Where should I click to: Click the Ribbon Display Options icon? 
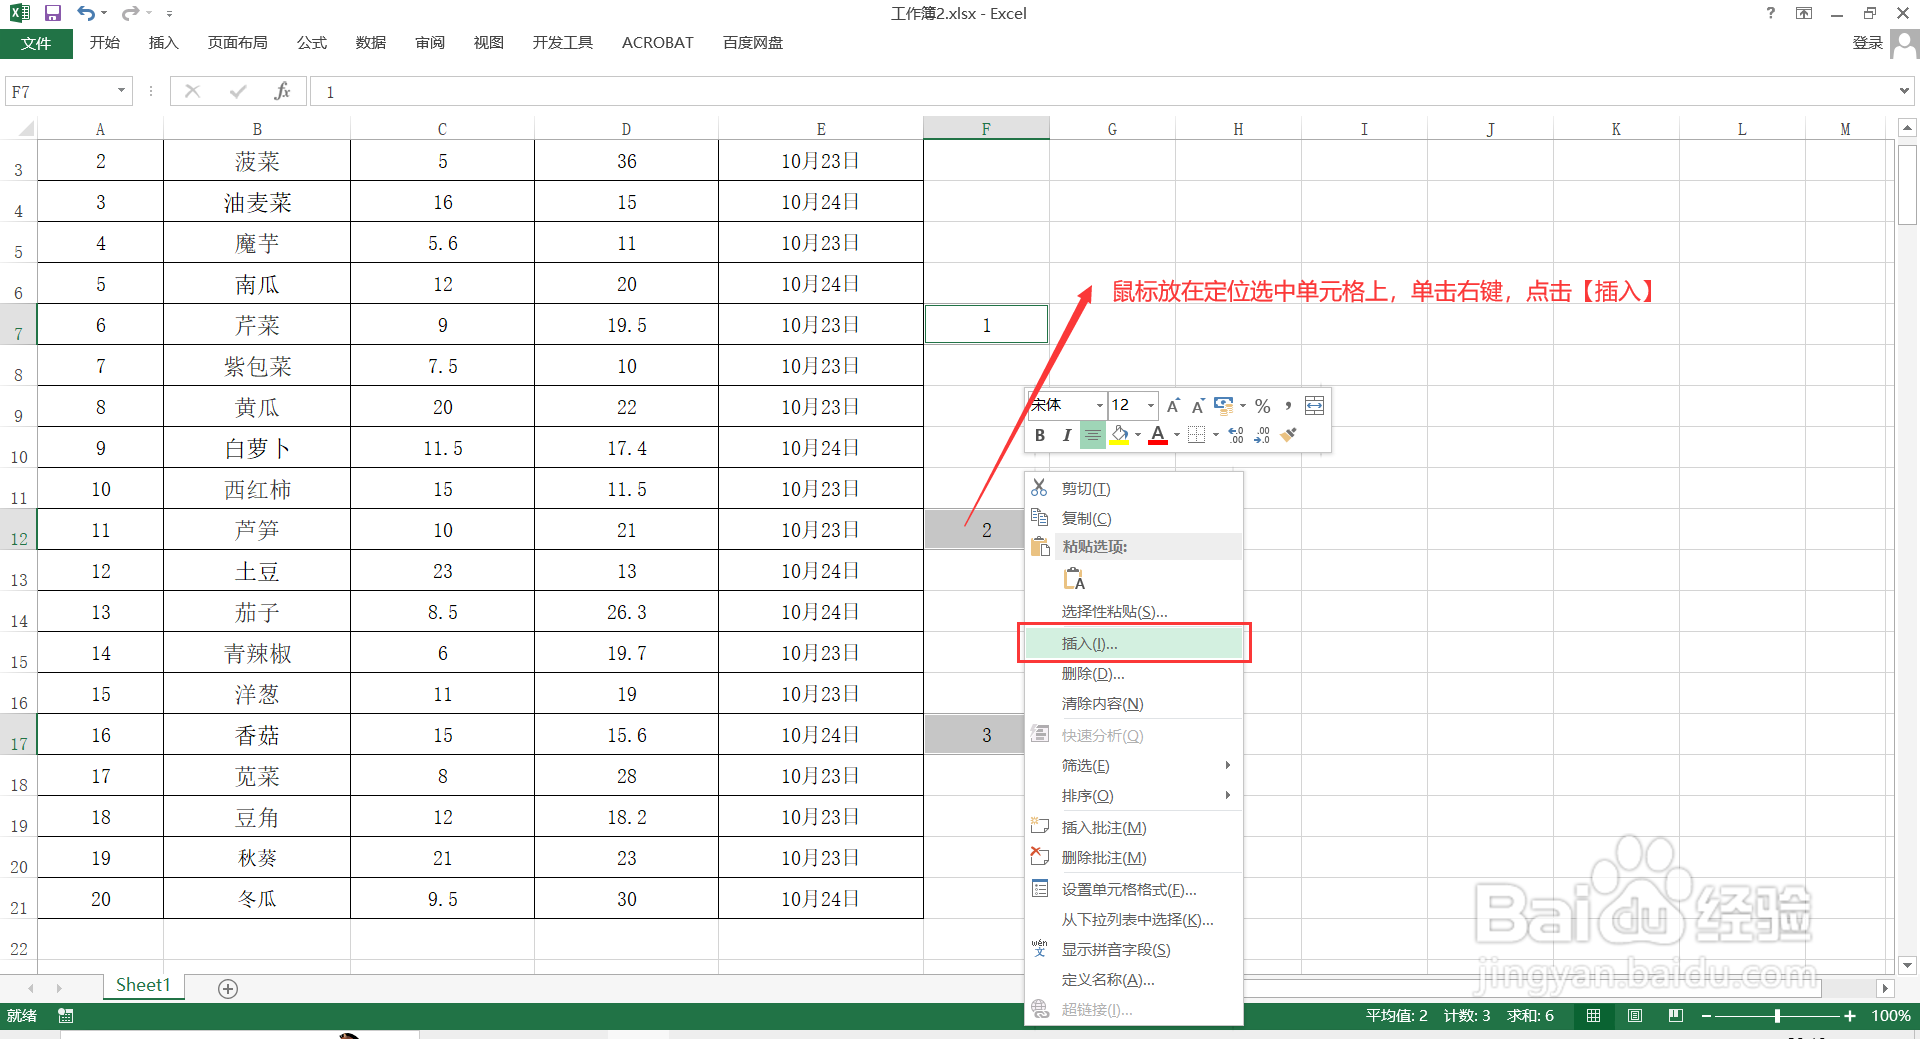(x=1804, y=13)
